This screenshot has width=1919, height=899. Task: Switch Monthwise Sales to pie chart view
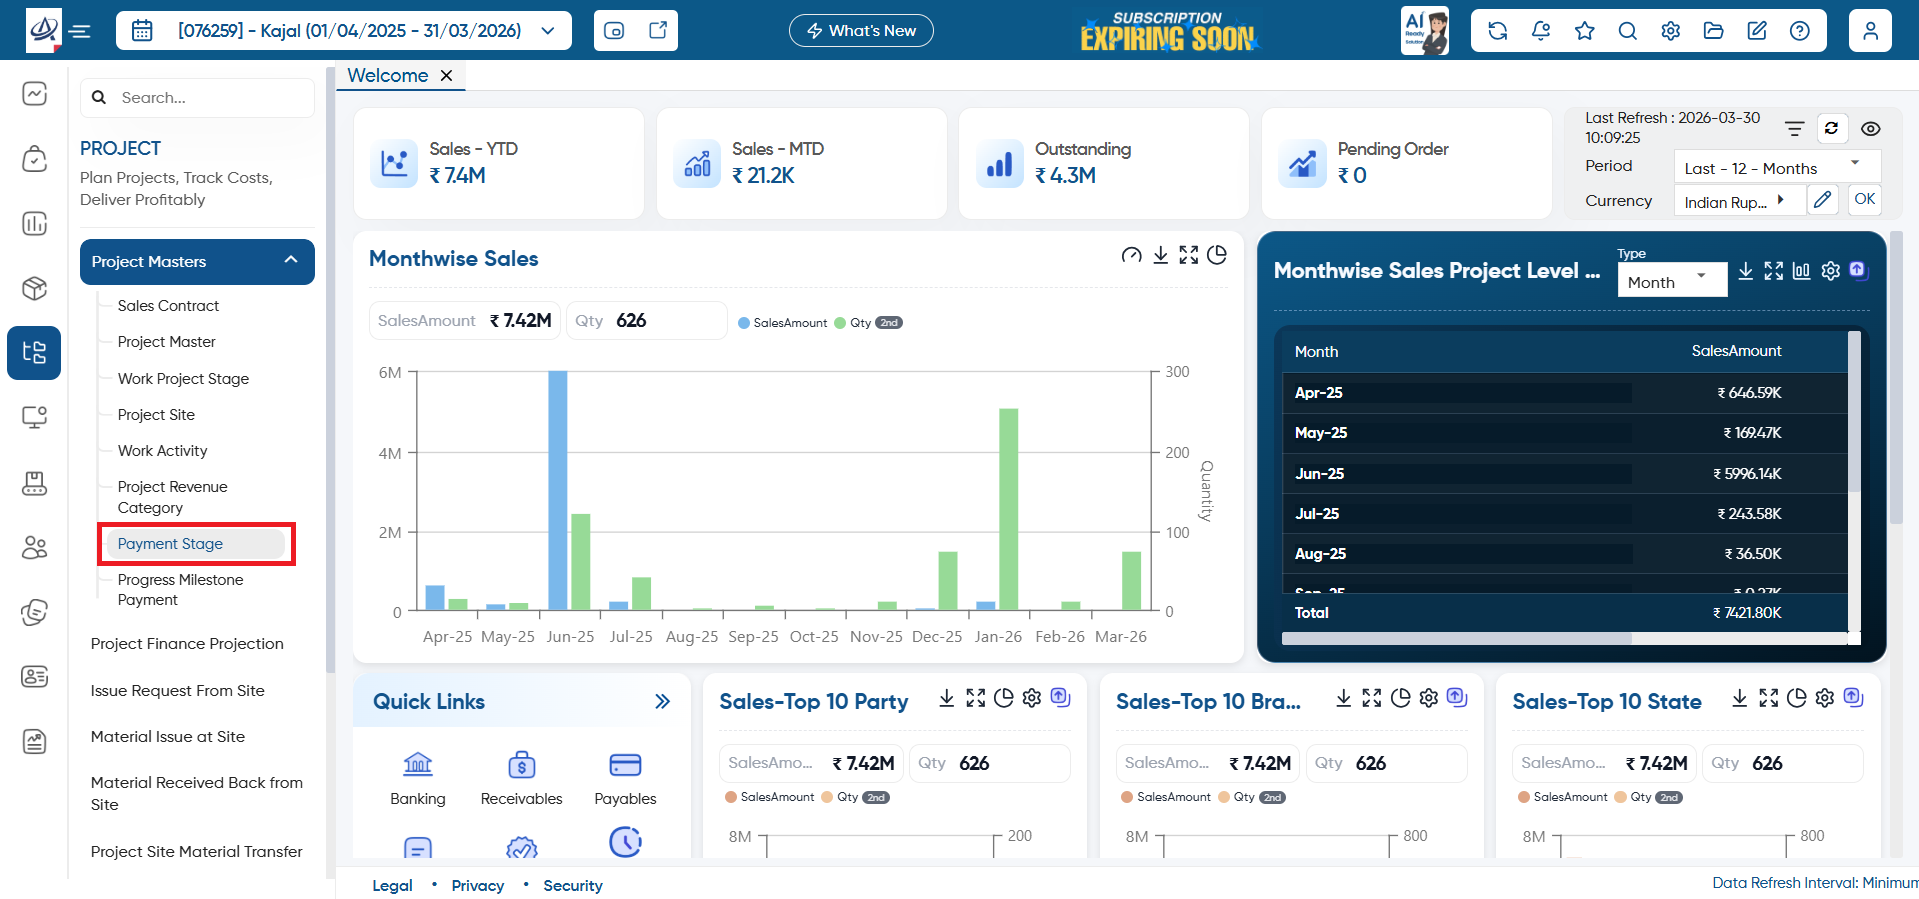click(1217, 255)
